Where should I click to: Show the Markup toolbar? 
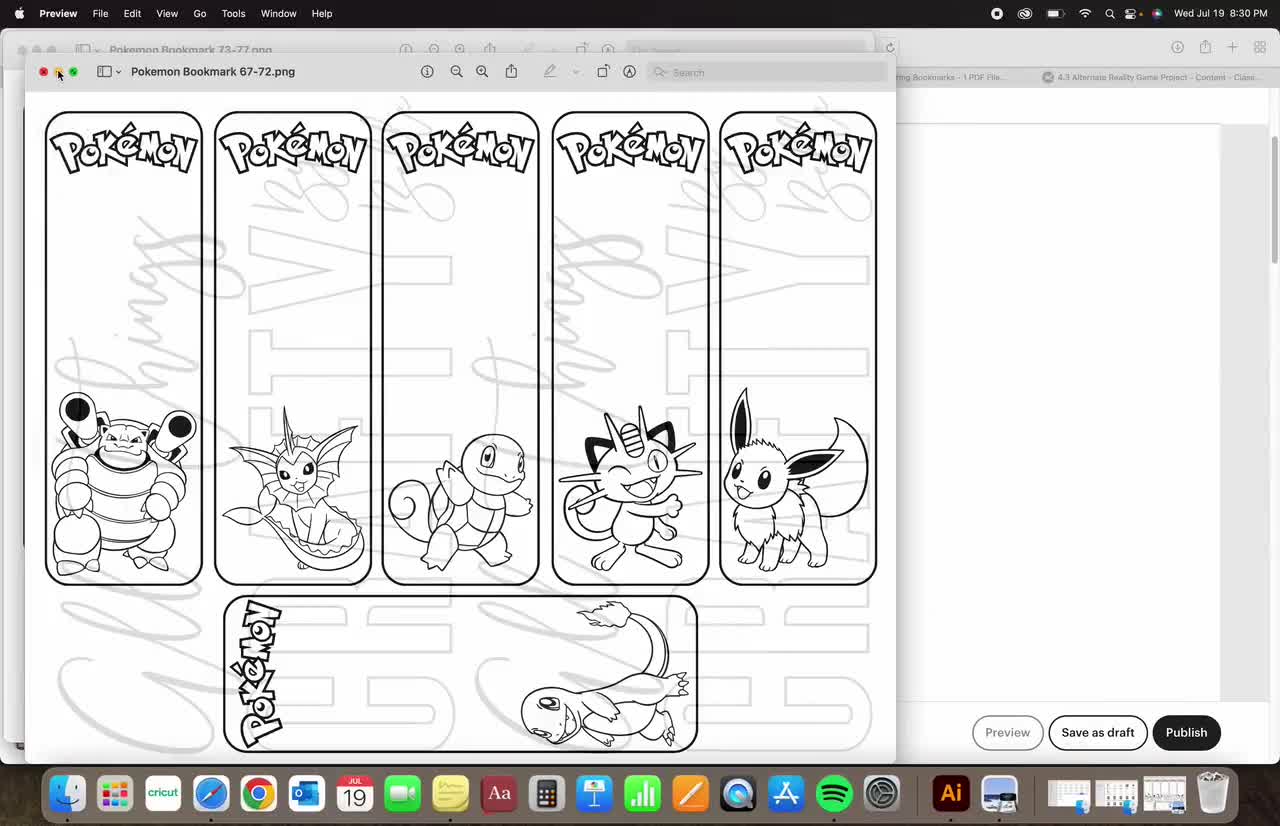pyautogui.click(x=629, y=72)
